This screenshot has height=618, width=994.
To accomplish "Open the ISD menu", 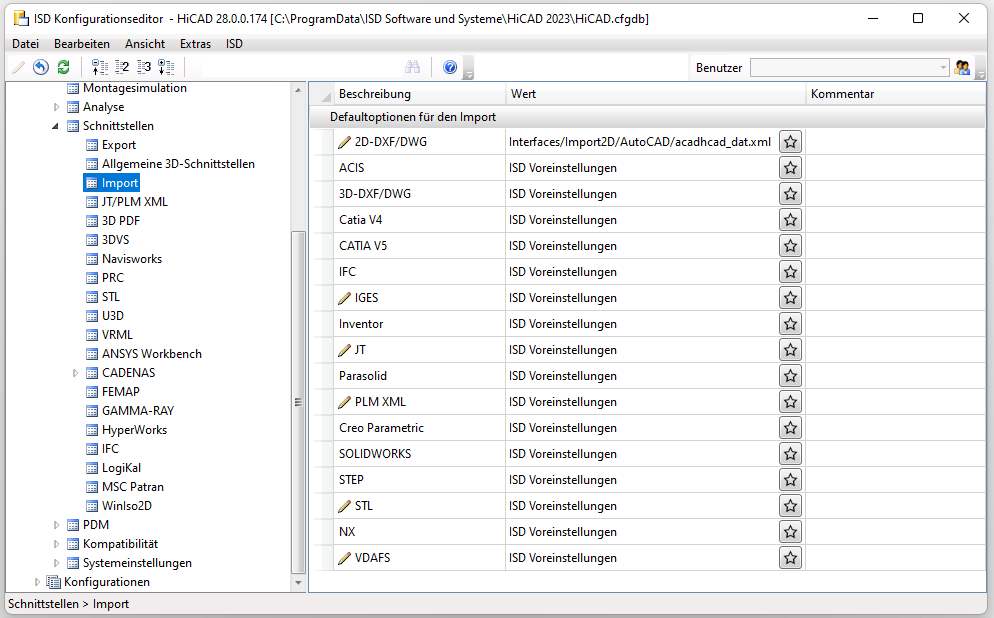I will 234,44.
